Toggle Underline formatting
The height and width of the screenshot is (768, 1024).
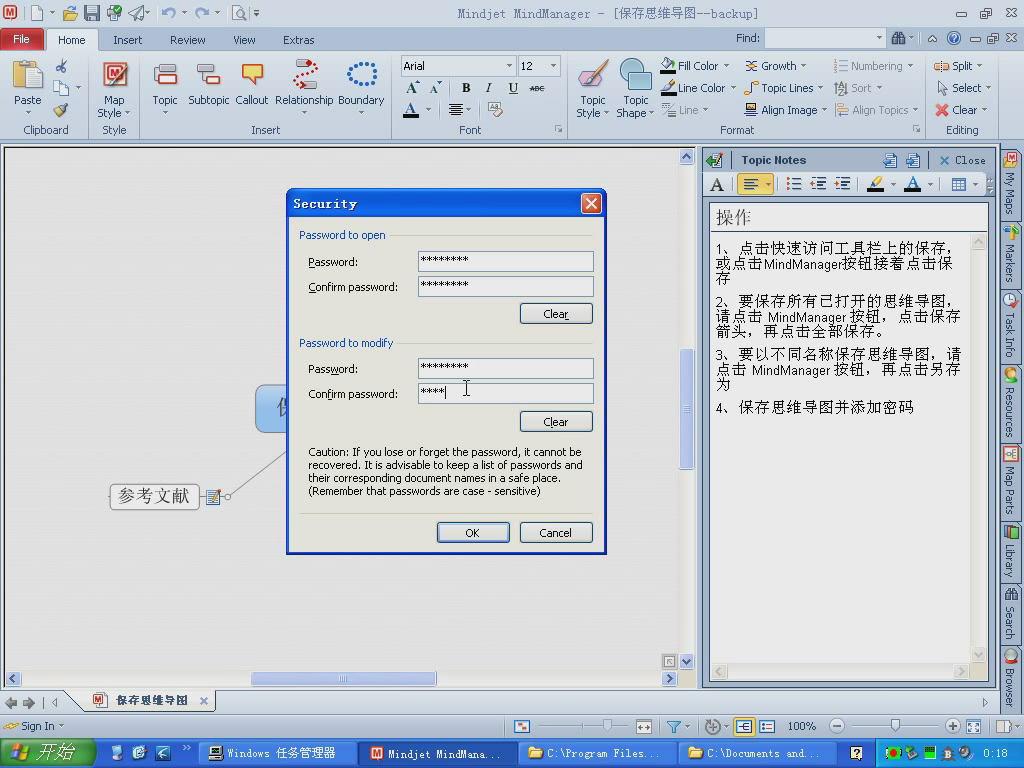tap(513, 88)
